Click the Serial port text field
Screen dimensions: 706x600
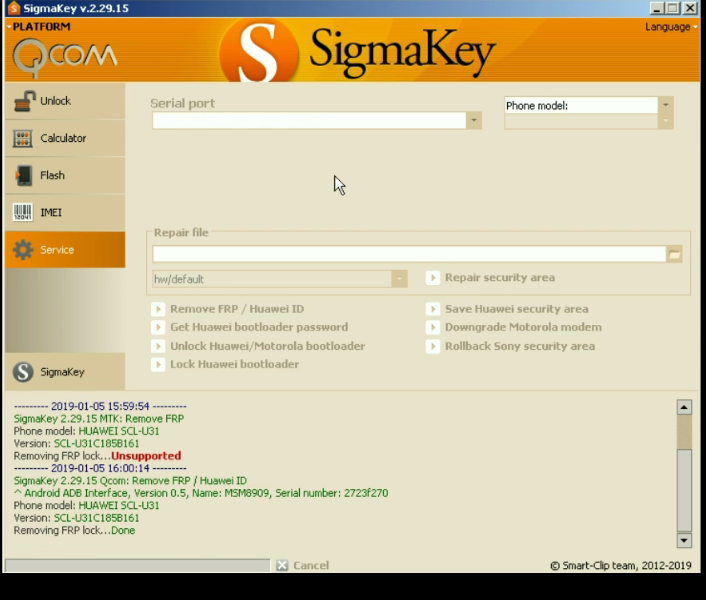(309, 120)
